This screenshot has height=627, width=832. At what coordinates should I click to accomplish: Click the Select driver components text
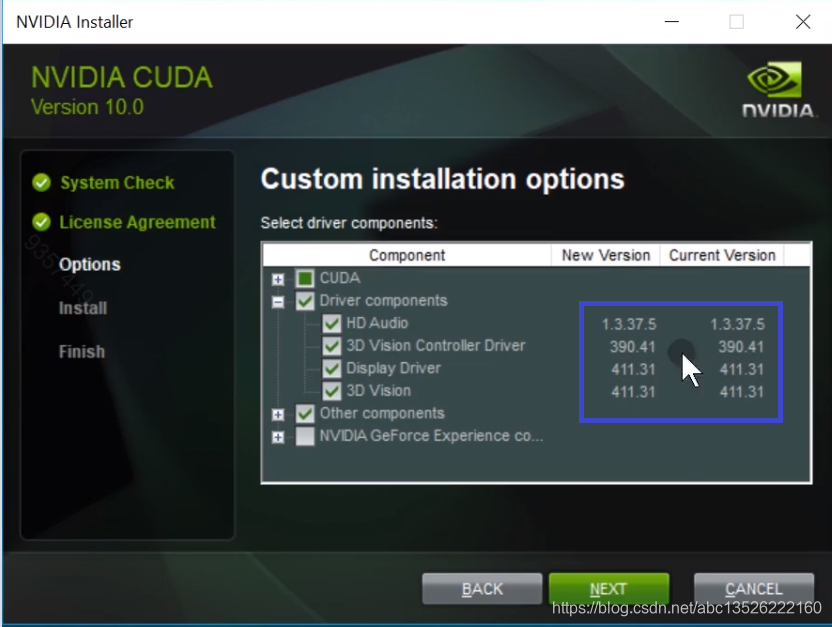(x=349, y=223)
